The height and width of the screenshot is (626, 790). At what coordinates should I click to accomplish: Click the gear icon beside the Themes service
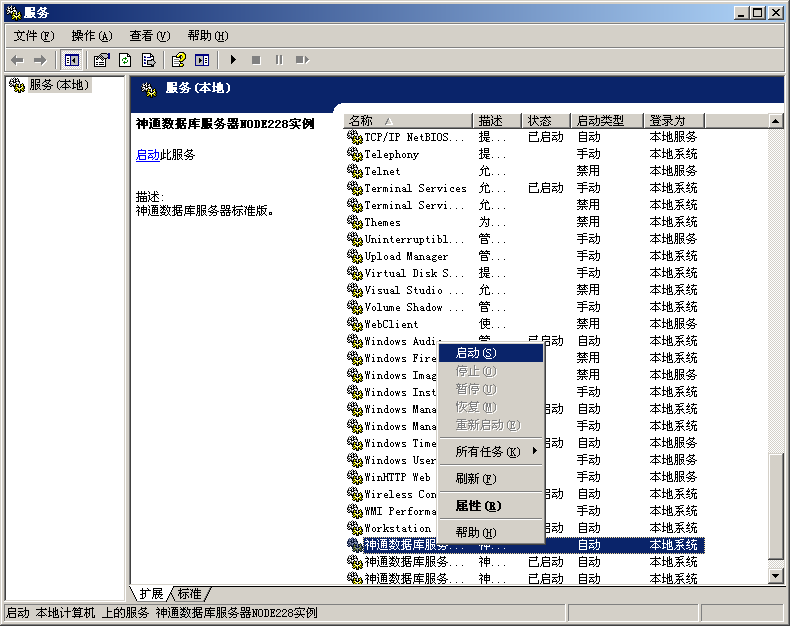click(354, 222)
